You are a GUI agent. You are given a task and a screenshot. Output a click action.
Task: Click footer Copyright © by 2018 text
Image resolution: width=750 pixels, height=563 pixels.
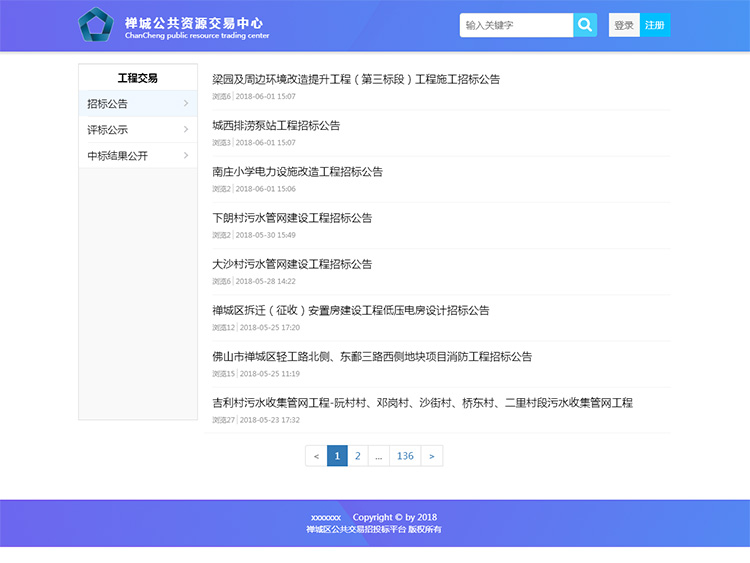point(395,517)
